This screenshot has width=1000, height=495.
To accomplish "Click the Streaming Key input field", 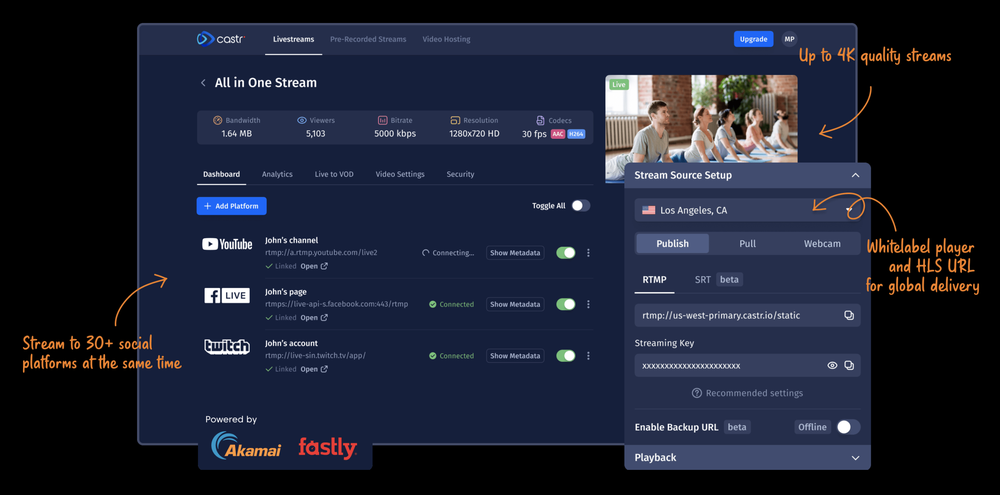I will pyautogui.click(x=747, y=366).
